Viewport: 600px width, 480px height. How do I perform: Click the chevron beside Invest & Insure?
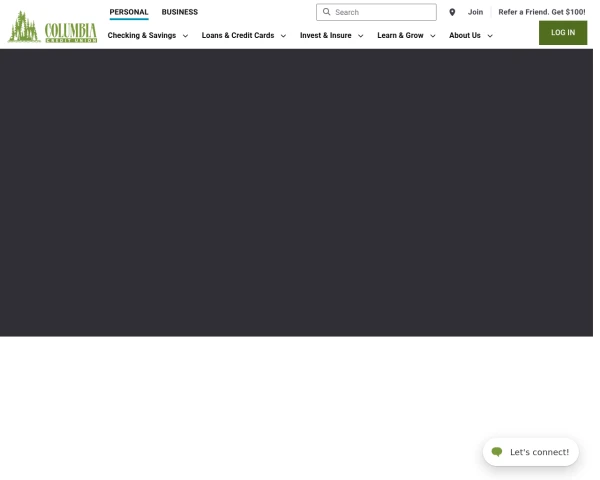click(360, 36)
